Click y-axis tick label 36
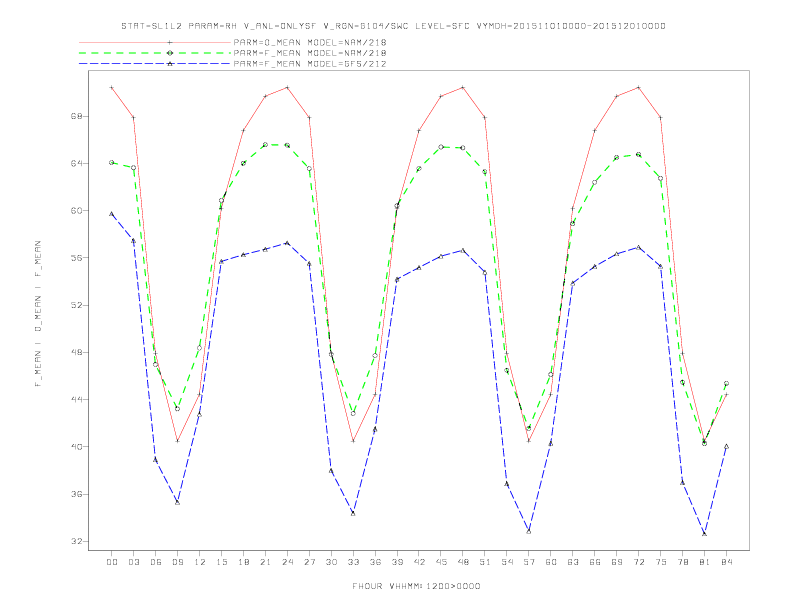 click(x=77, y=494)
